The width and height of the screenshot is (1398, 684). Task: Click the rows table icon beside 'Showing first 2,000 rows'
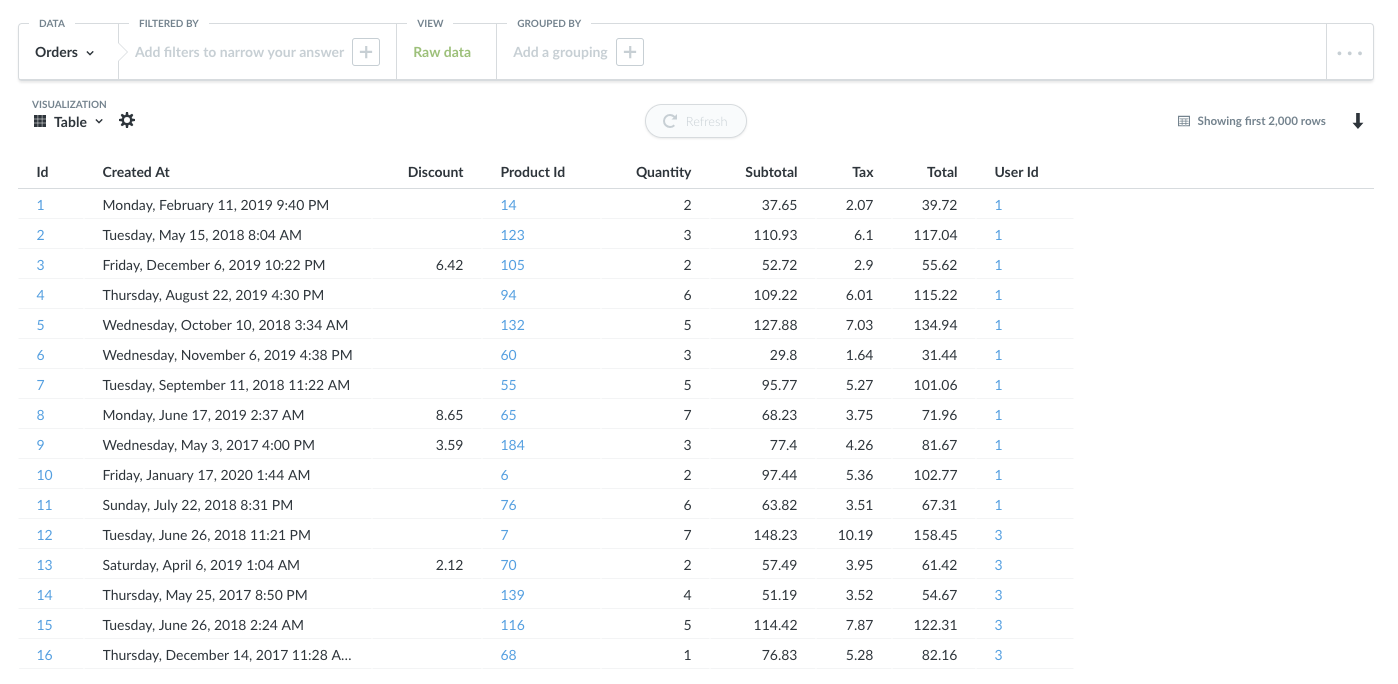tap(1184, 121)
